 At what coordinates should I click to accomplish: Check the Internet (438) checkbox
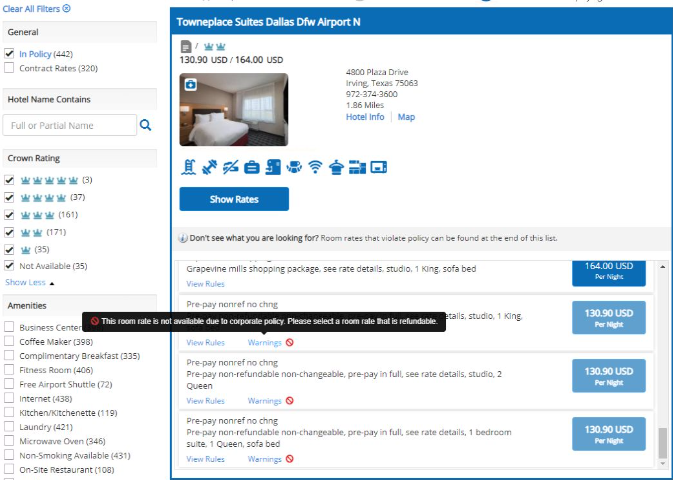pos(9,398)
